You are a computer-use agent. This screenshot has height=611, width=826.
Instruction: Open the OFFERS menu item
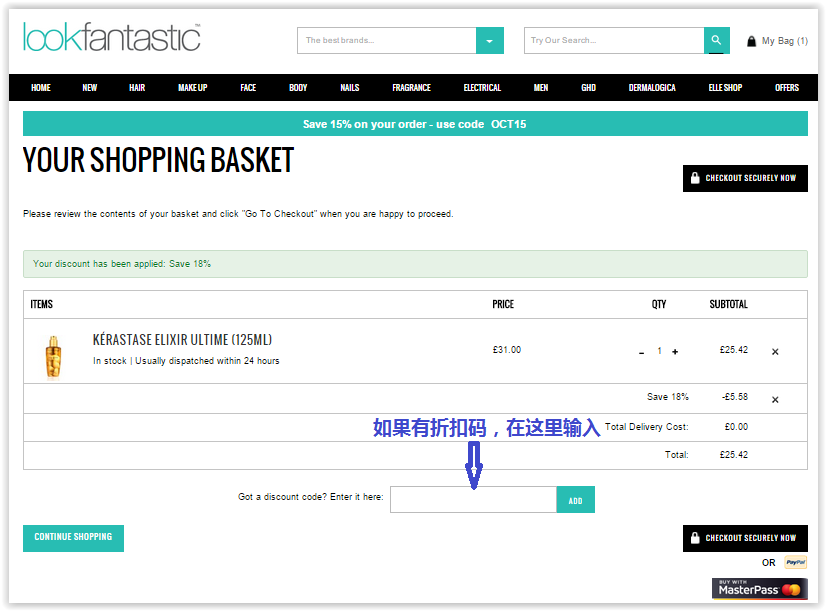tap(787, 87)
